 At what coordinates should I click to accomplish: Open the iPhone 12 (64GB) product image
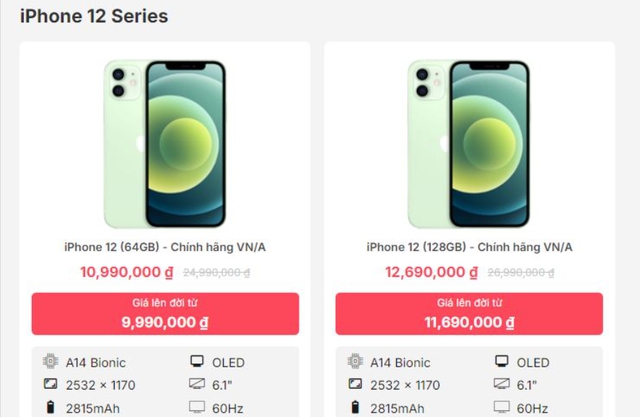point(165,144)
